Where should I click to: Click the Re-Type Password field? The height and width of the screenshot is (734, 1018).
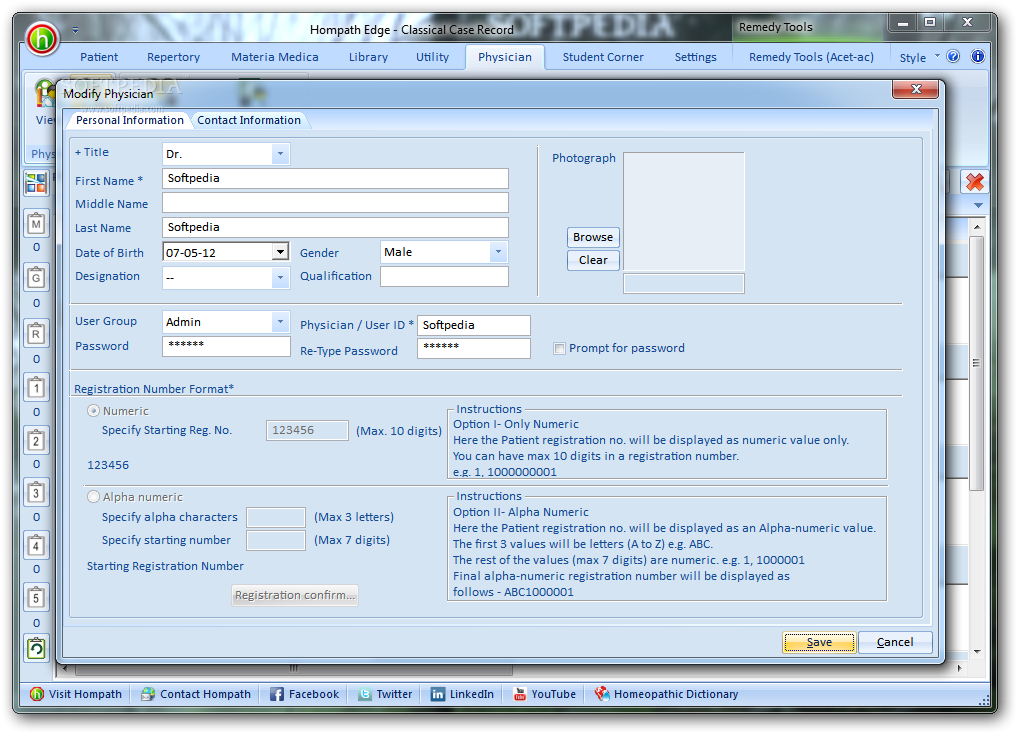click(x=474, y=349)
